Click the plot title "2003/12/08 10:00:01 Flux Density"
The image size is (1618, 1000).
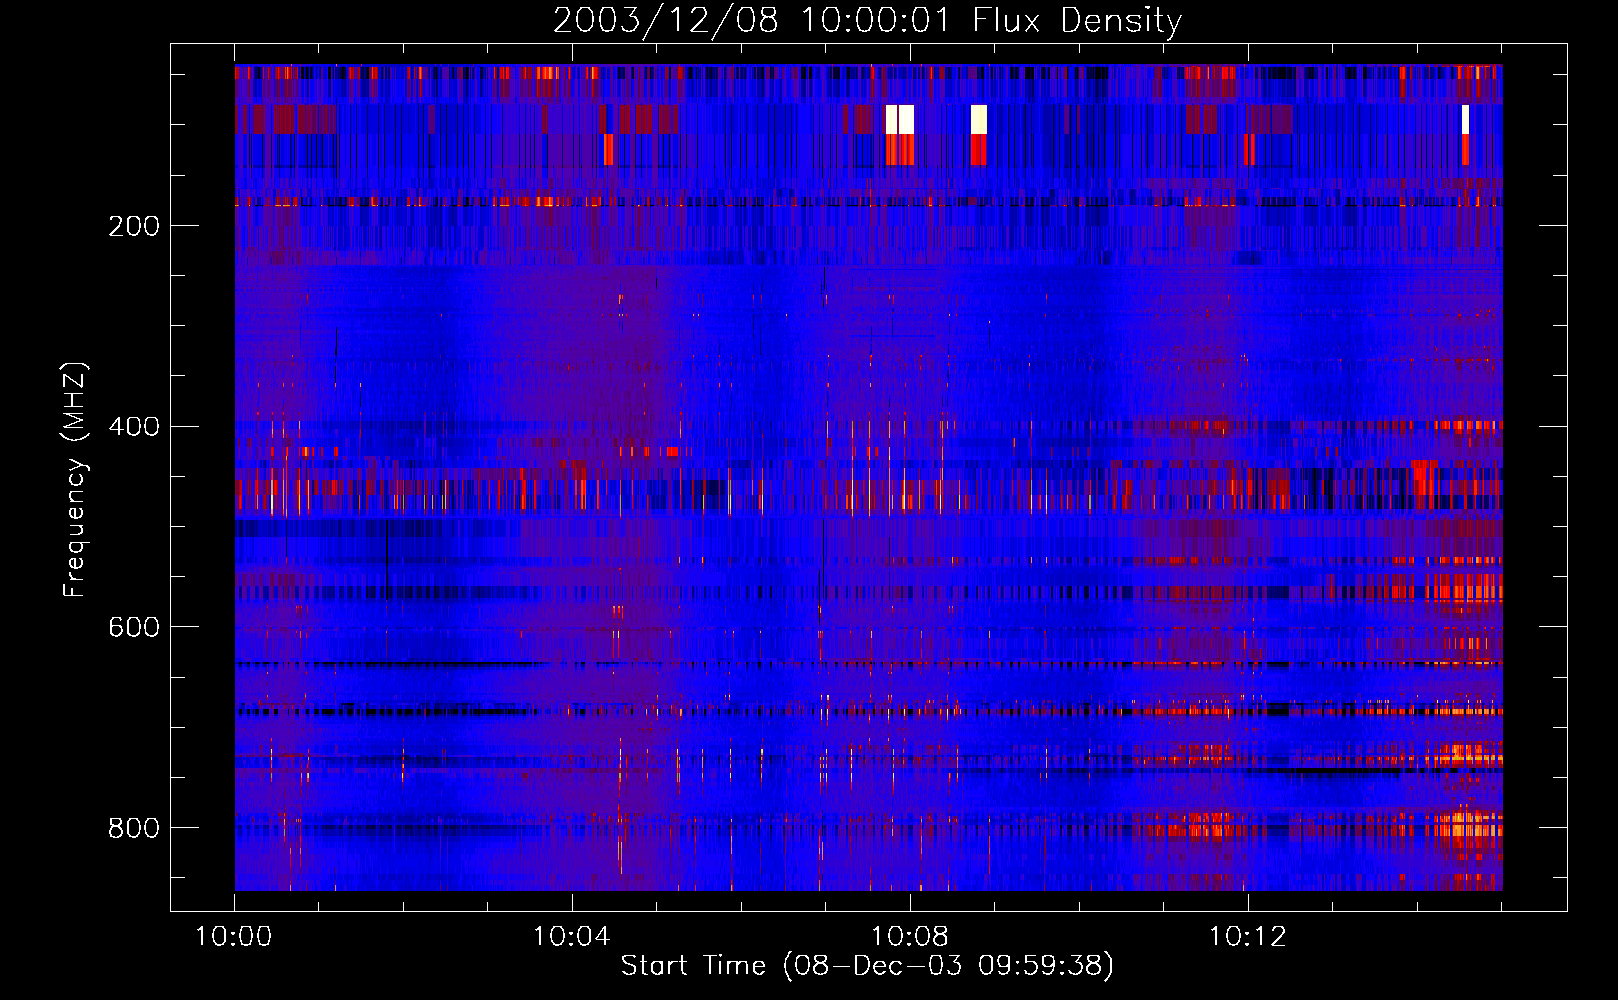[867, 20]
